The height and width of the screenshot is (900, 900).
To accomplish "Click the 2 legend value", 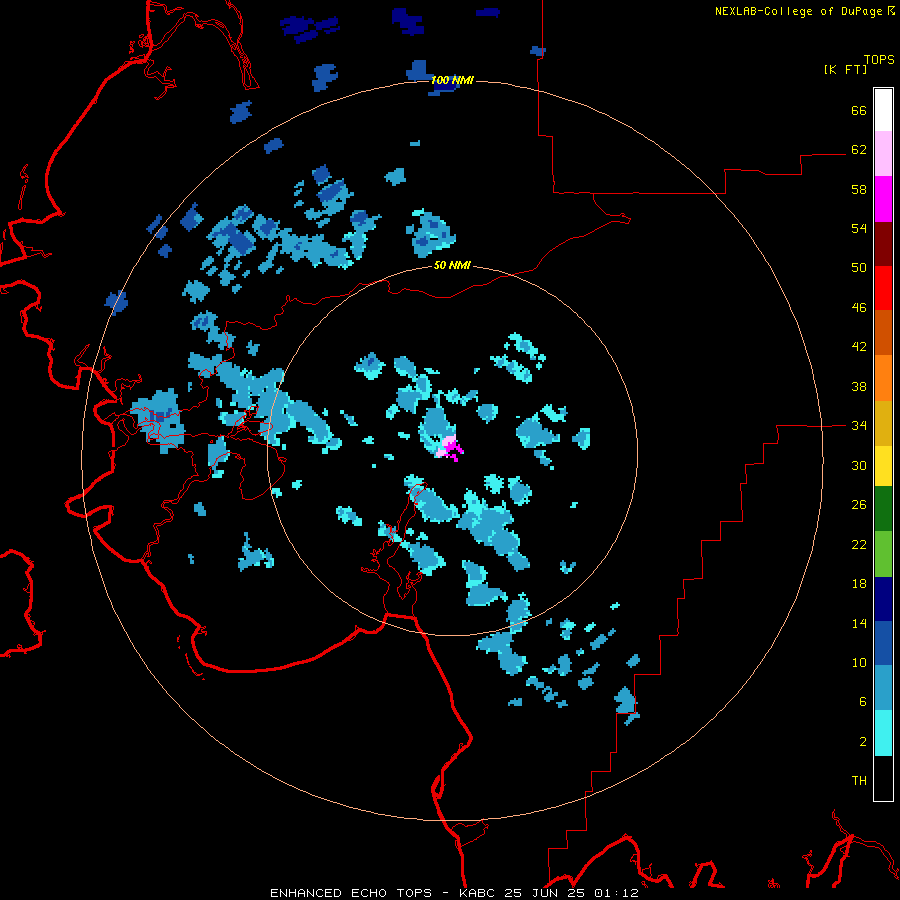I will point(863,742).
